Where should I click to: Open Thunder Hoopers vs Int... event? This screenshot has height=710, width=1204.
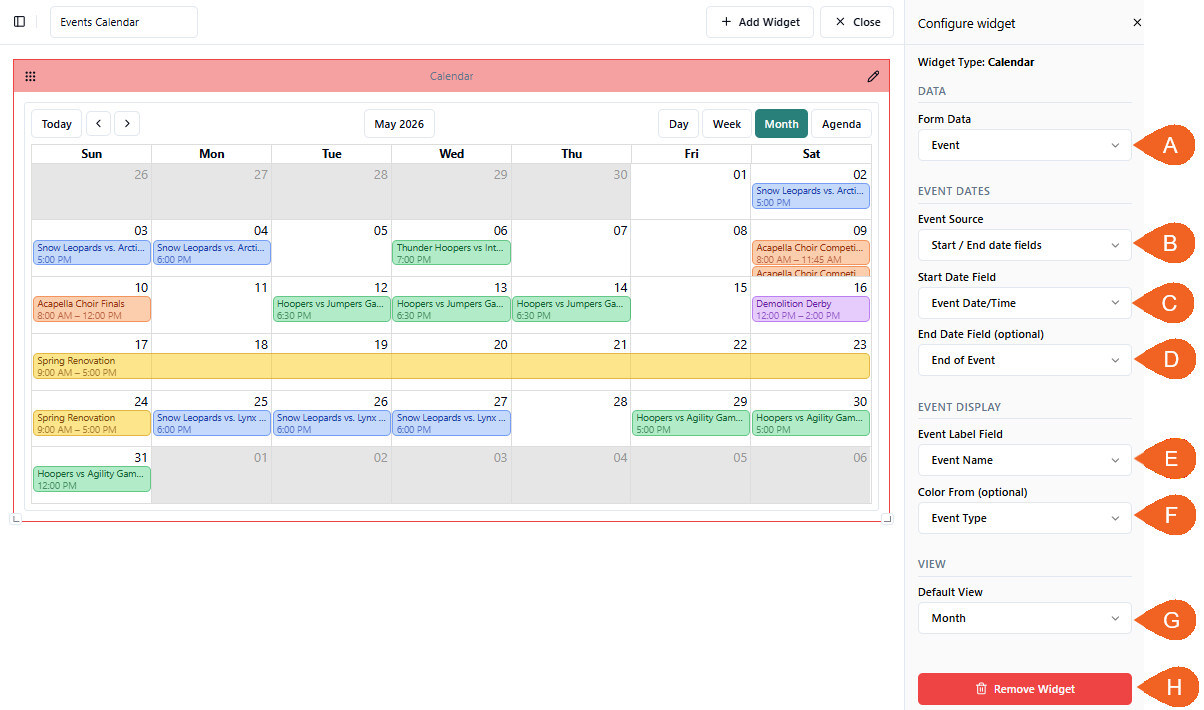click(x=451, y=253)
